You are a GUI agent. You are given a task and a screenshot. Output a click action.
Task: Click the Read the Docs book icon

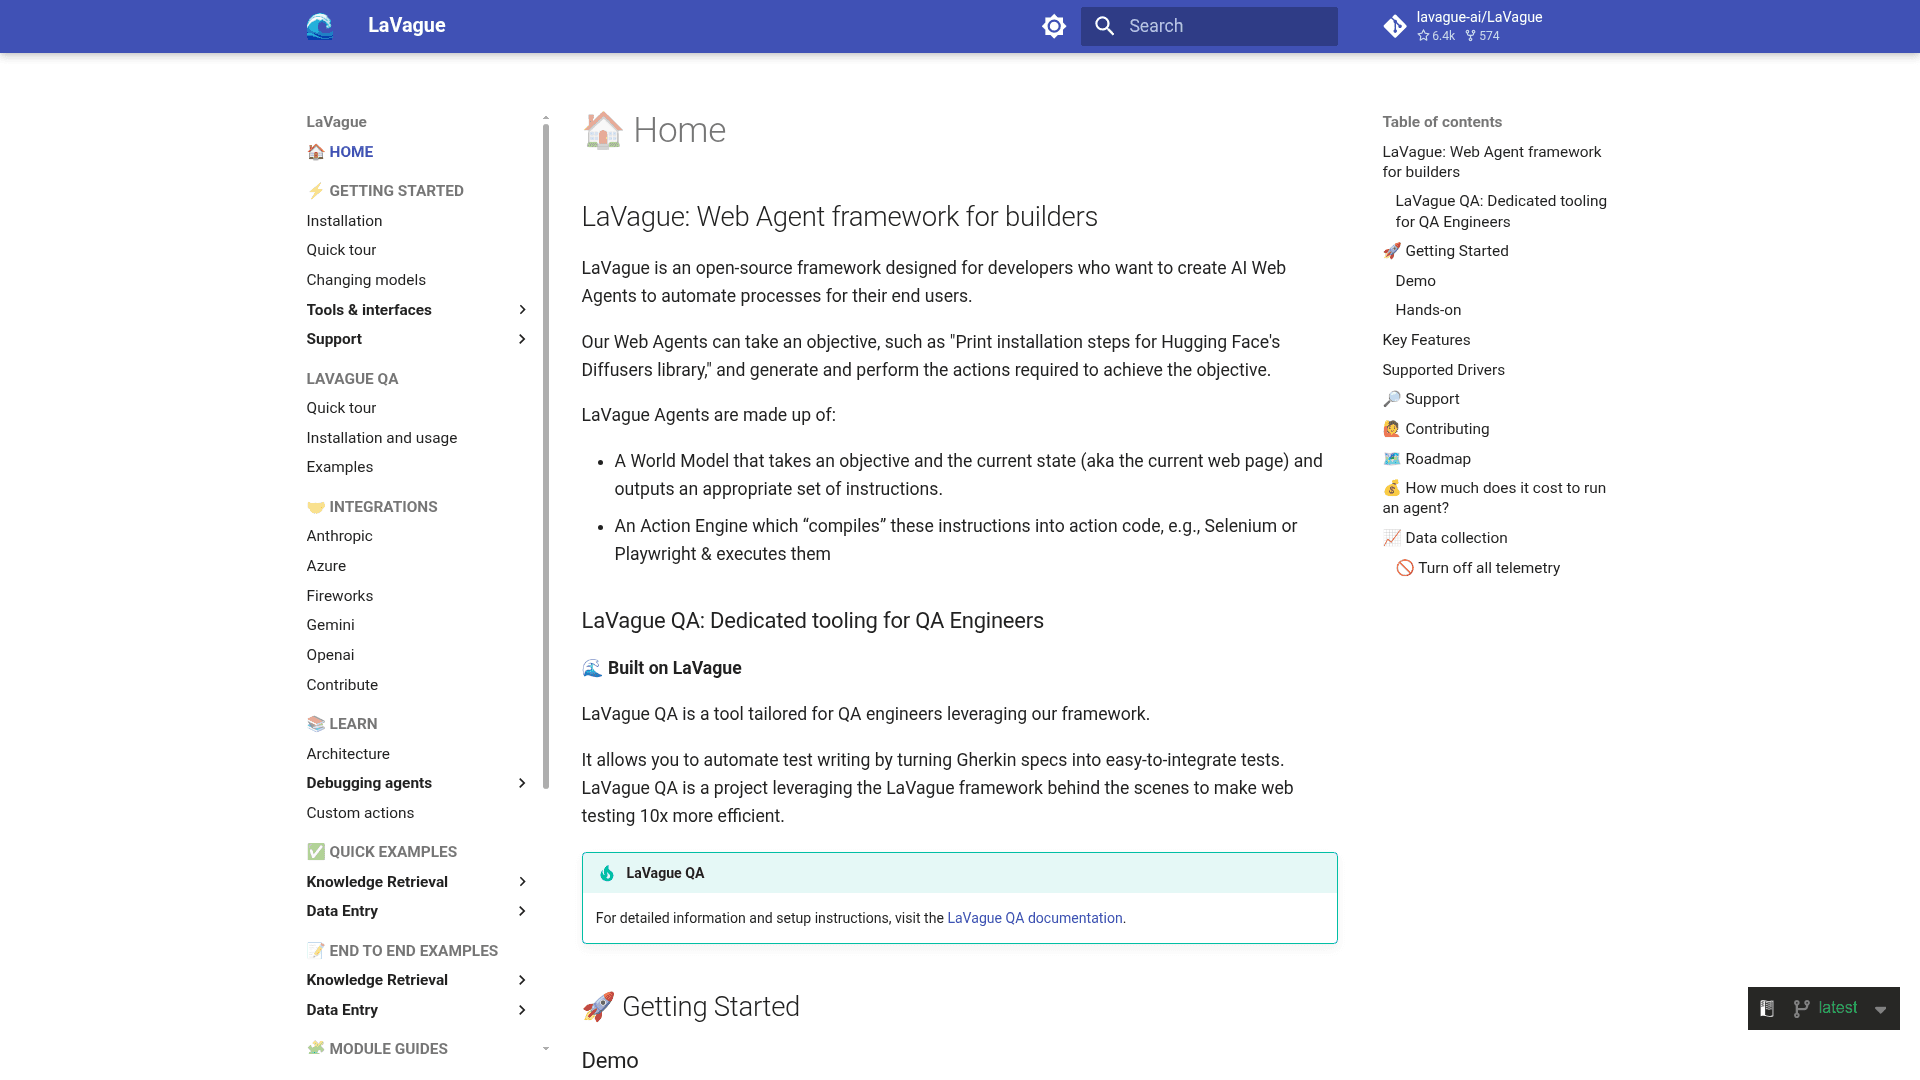[x=1767, y=1008]
